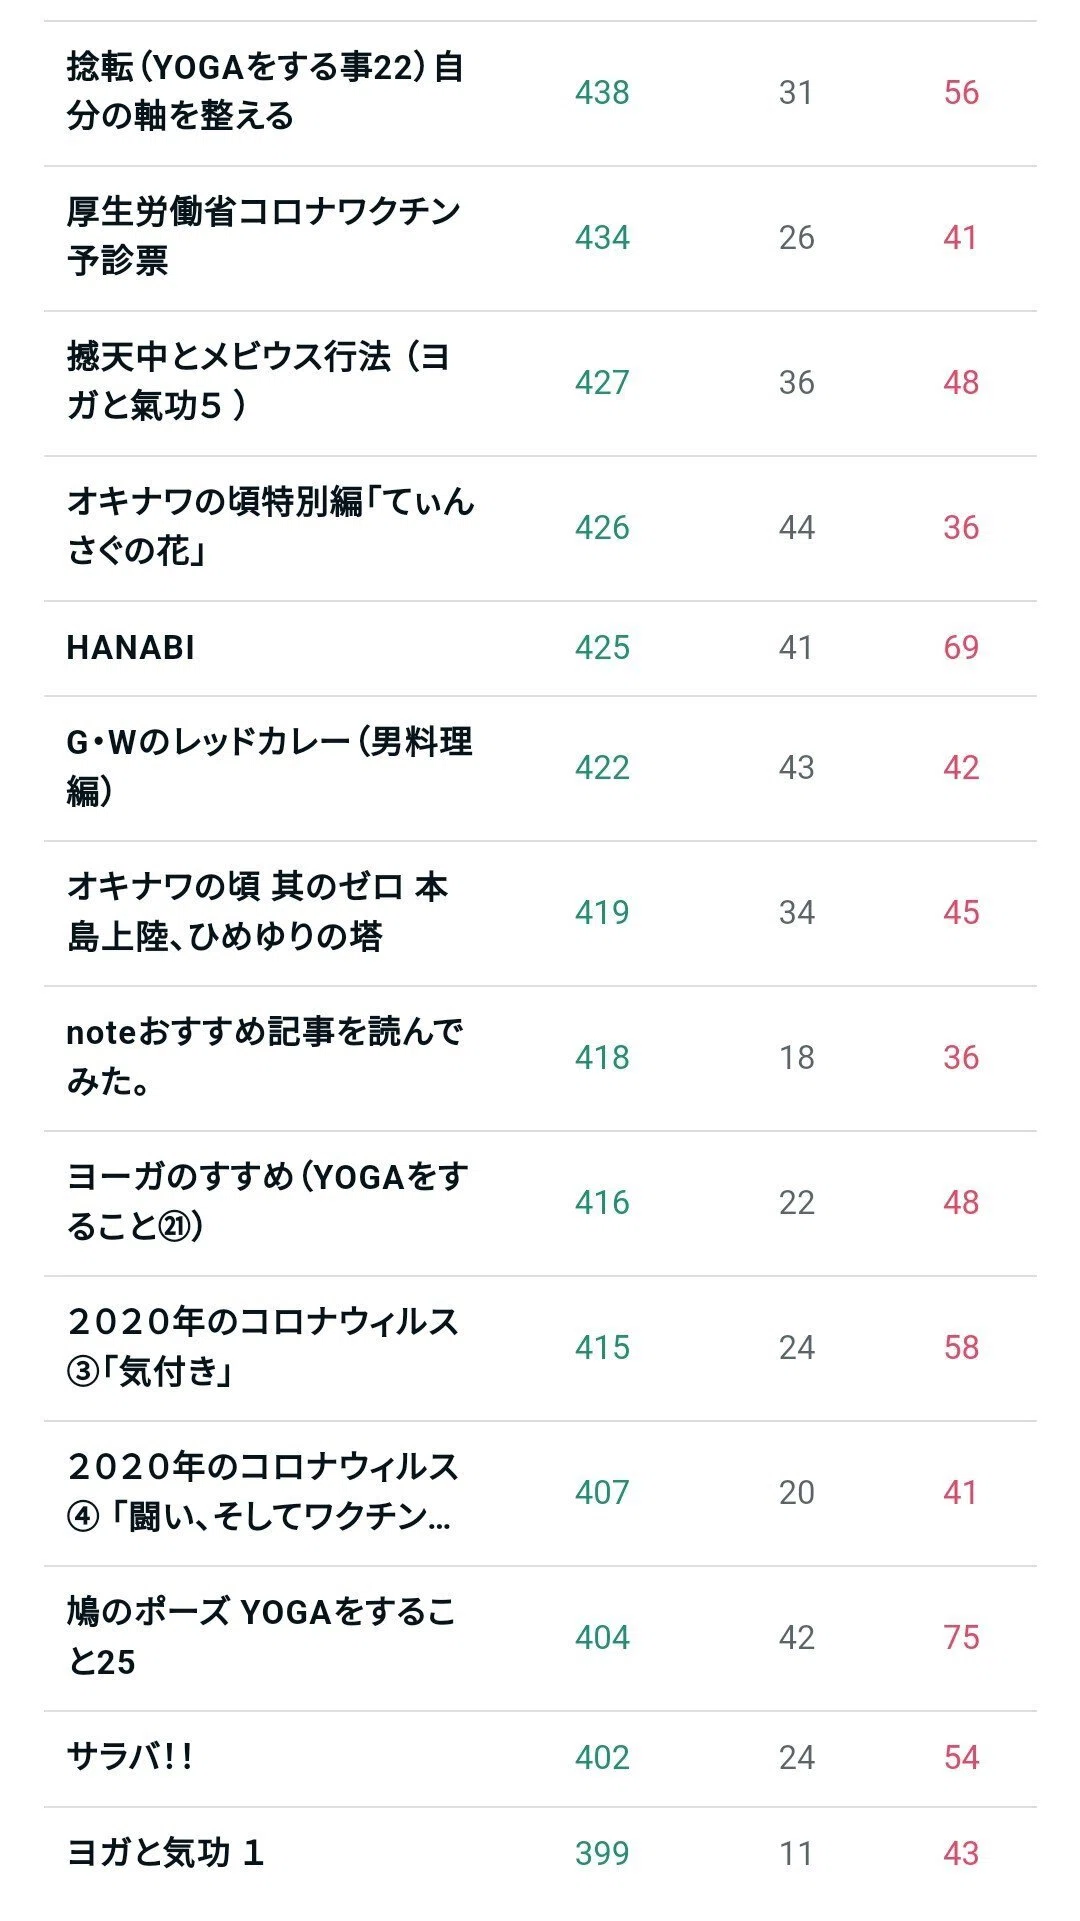Open 2020年のコロナウィルス④ 闘い article
Image resolution: width=1080 pixels, height=1921 pixels.
click(263, 1492)
